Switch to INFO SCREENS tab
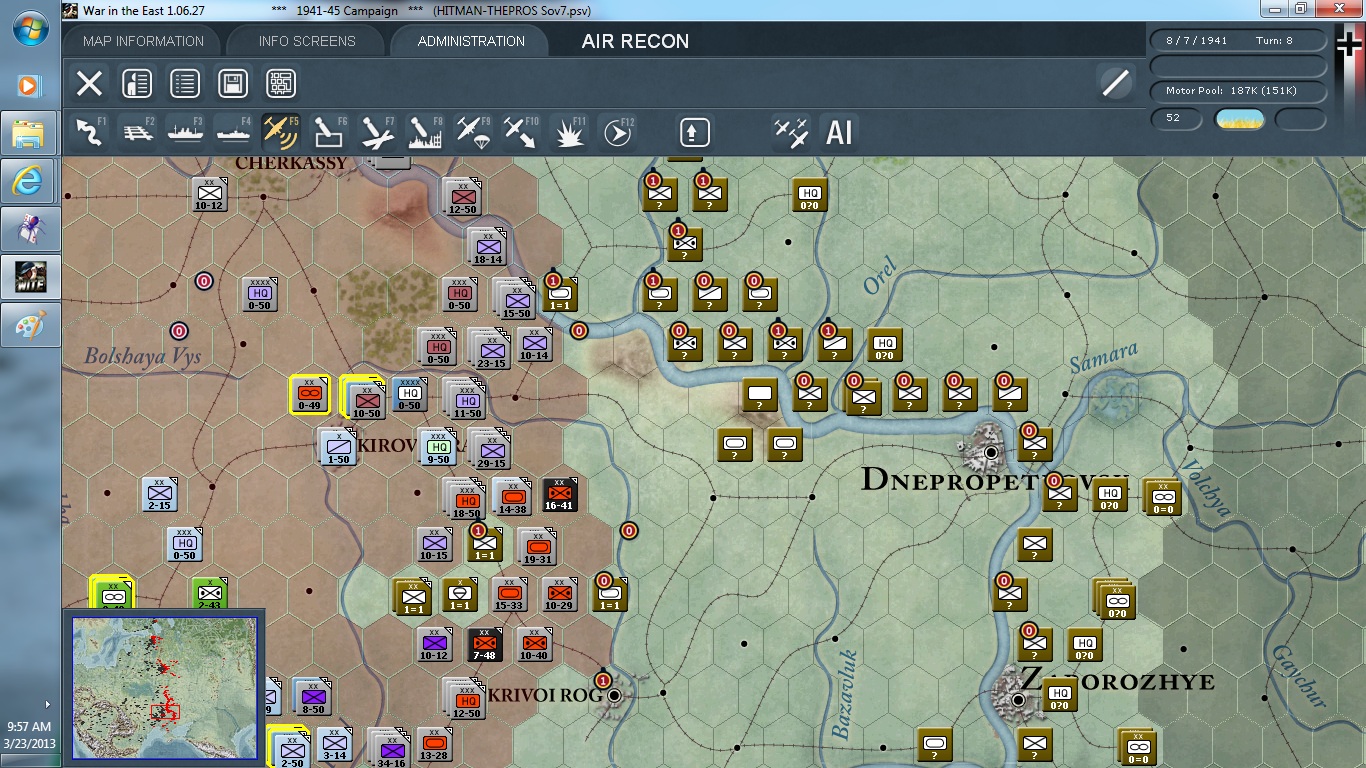 (307, 41)
